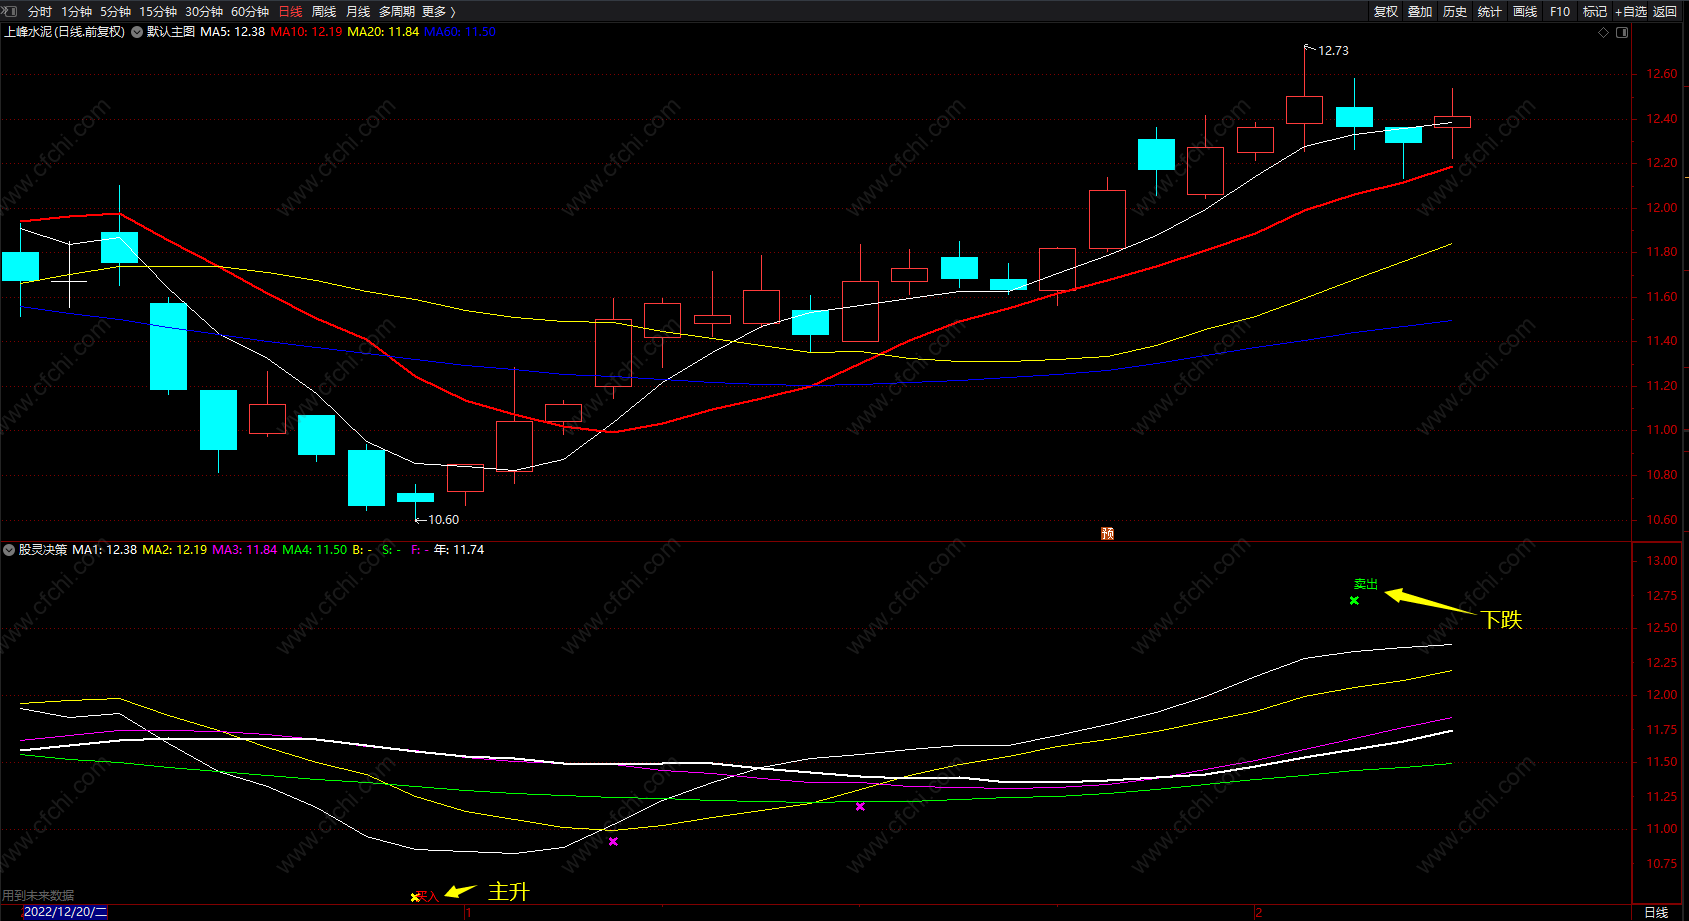
Task: Click the 预 forecast marker icon
Action: (x=1107, y=534)
